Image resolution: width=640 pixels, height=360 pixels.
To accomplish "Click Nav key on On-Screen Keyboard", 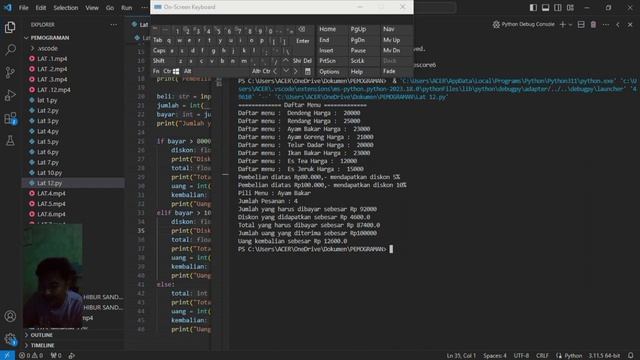I will coord(389,29).
